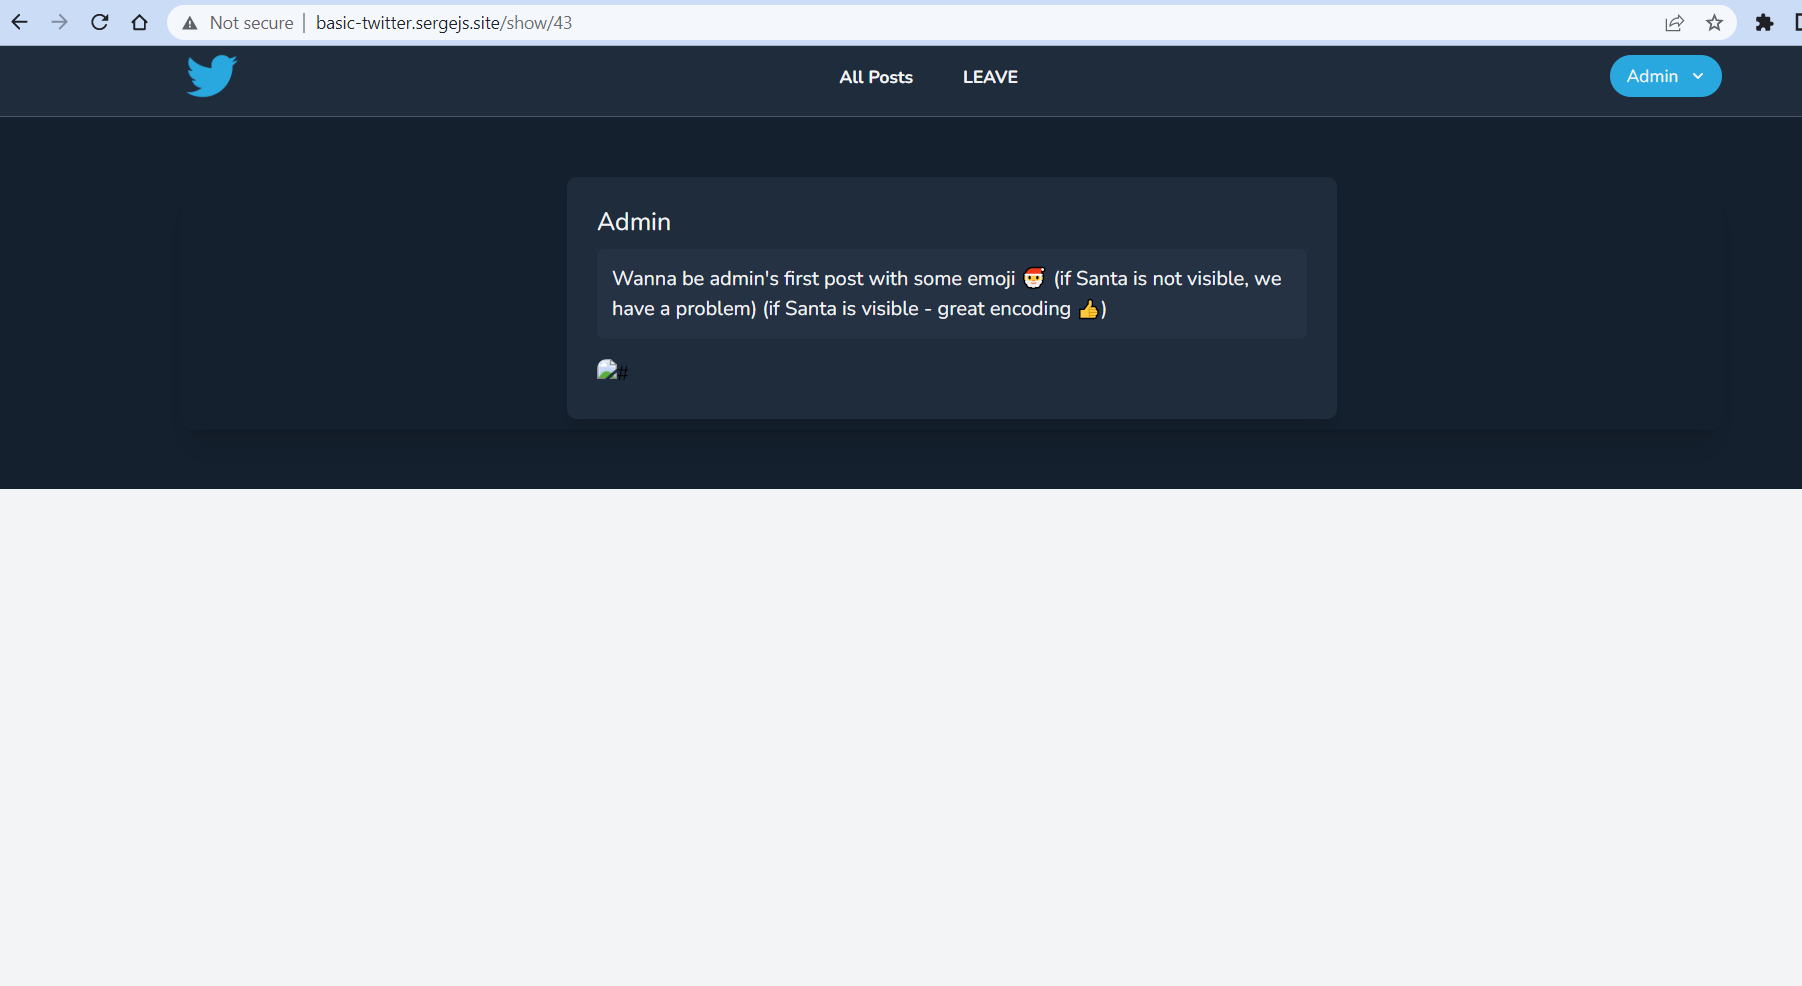The height and width of the screenshot is (986, 1802).
Task: Go forward in browser history
Action: pyautogui.click(x=60, y=22)
